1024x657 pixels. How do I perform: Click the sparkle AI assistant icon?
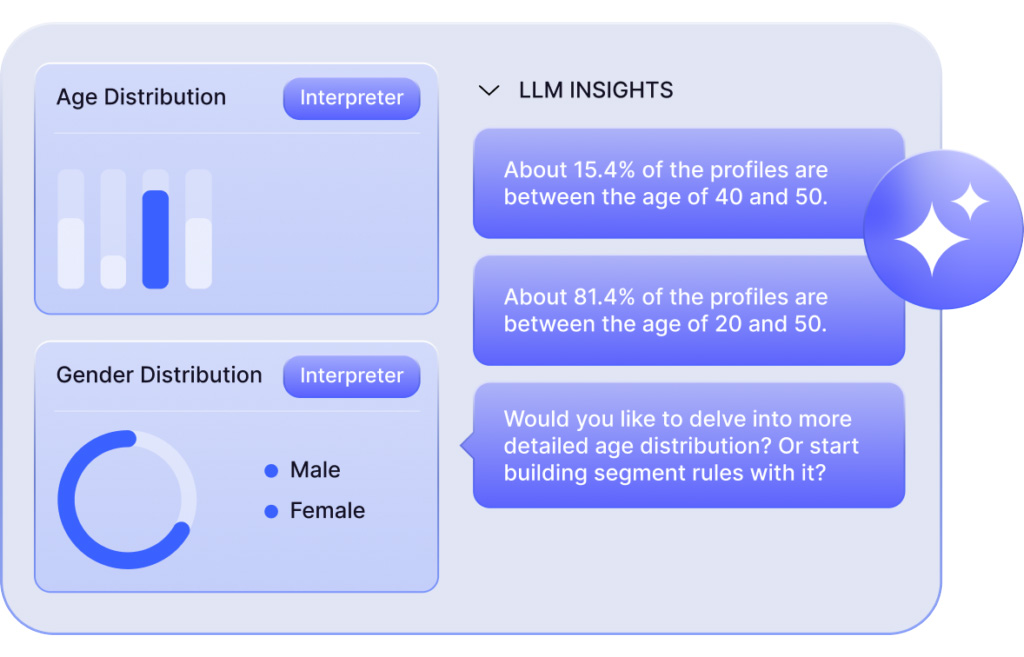click(943, 230)
